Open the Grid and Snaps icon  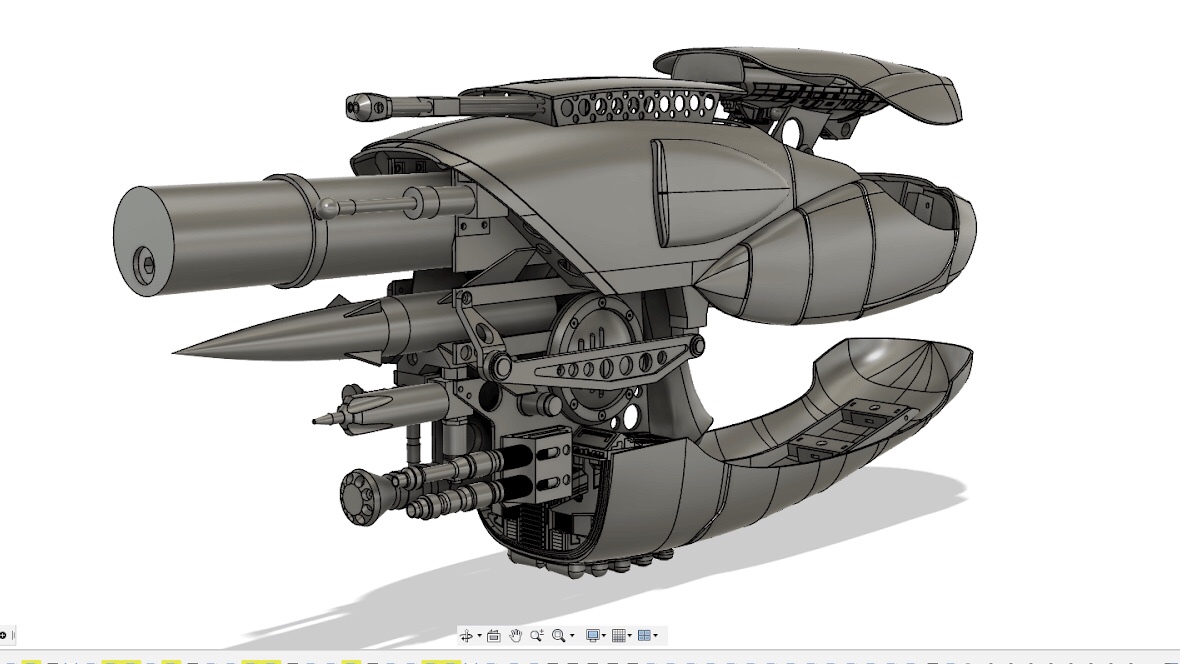619,636
